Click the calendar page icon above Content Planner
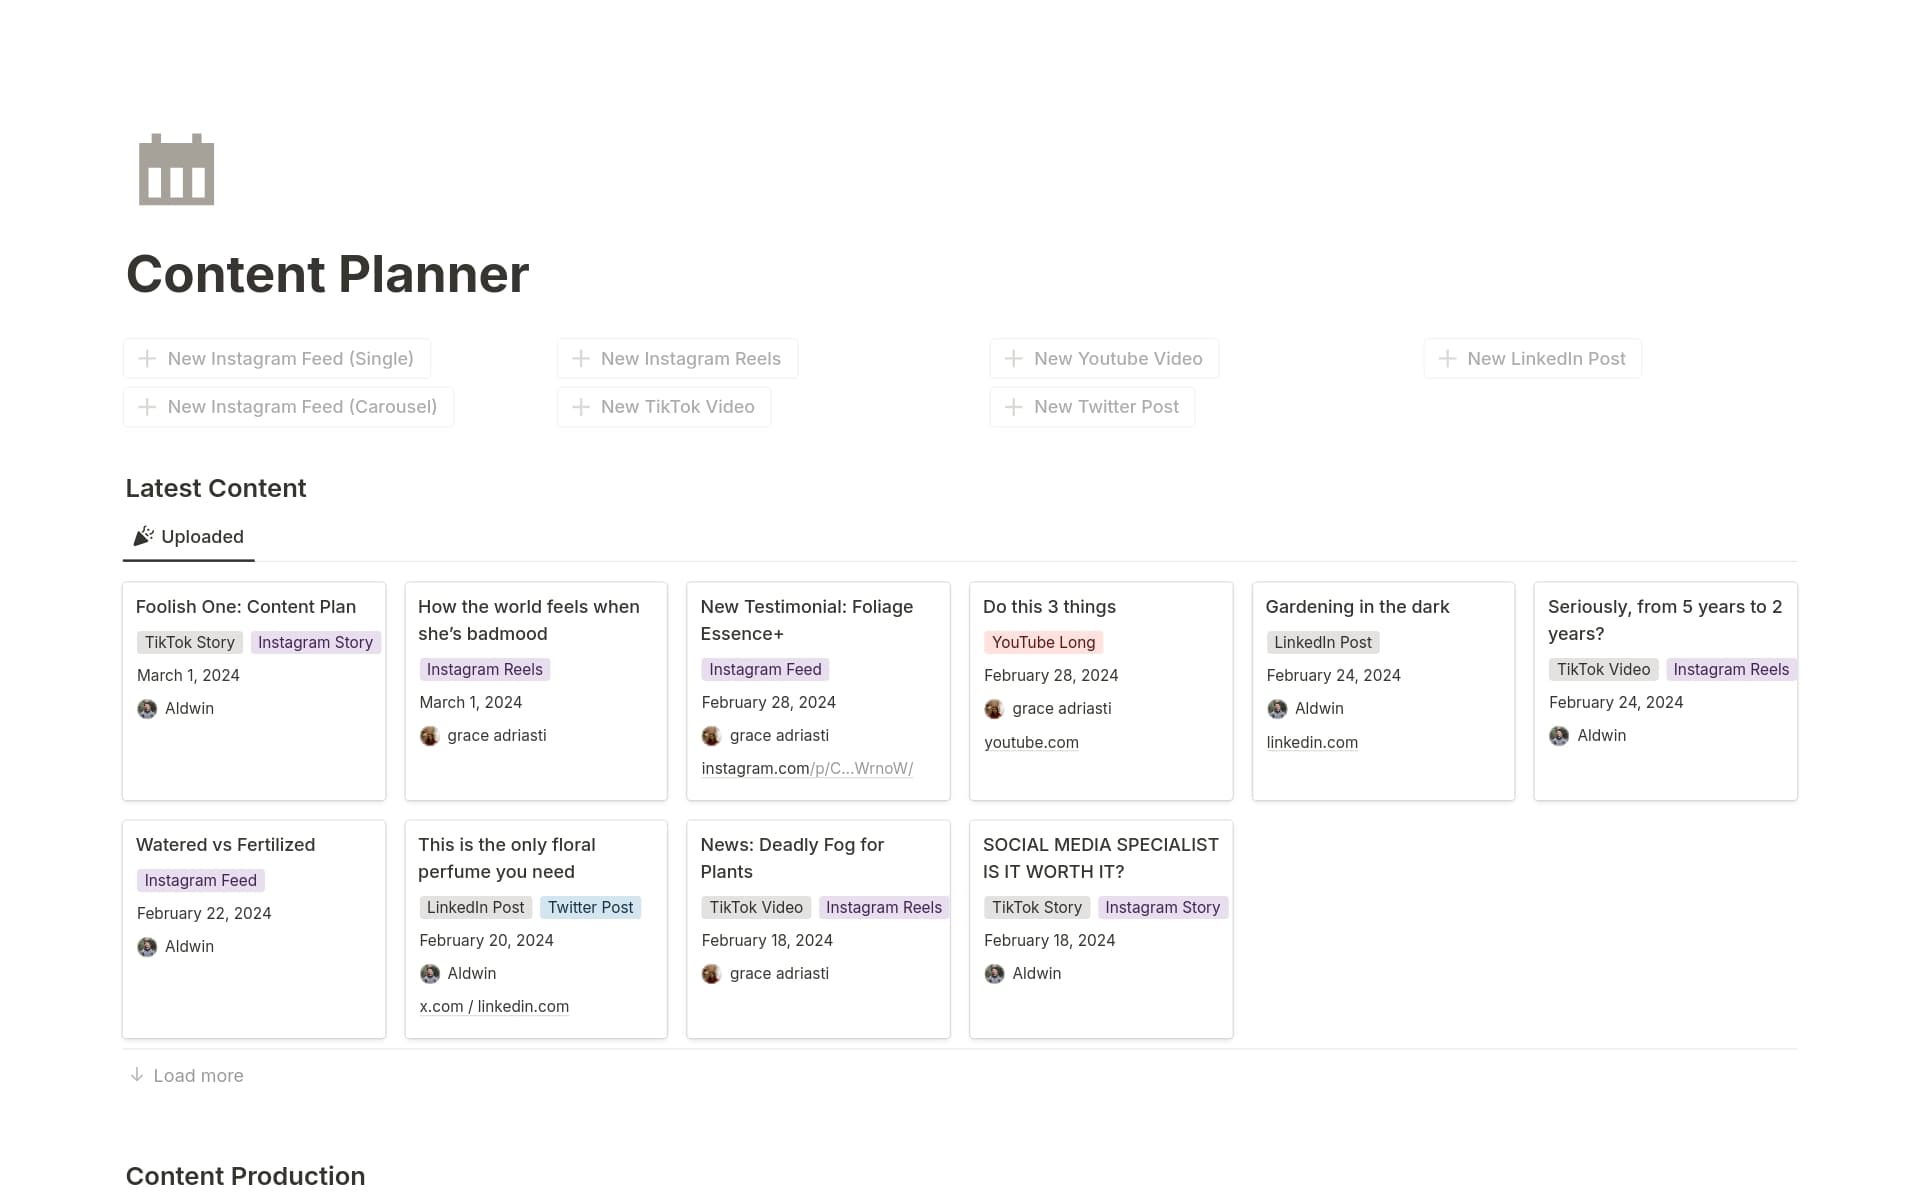 (x=176, y=169)
